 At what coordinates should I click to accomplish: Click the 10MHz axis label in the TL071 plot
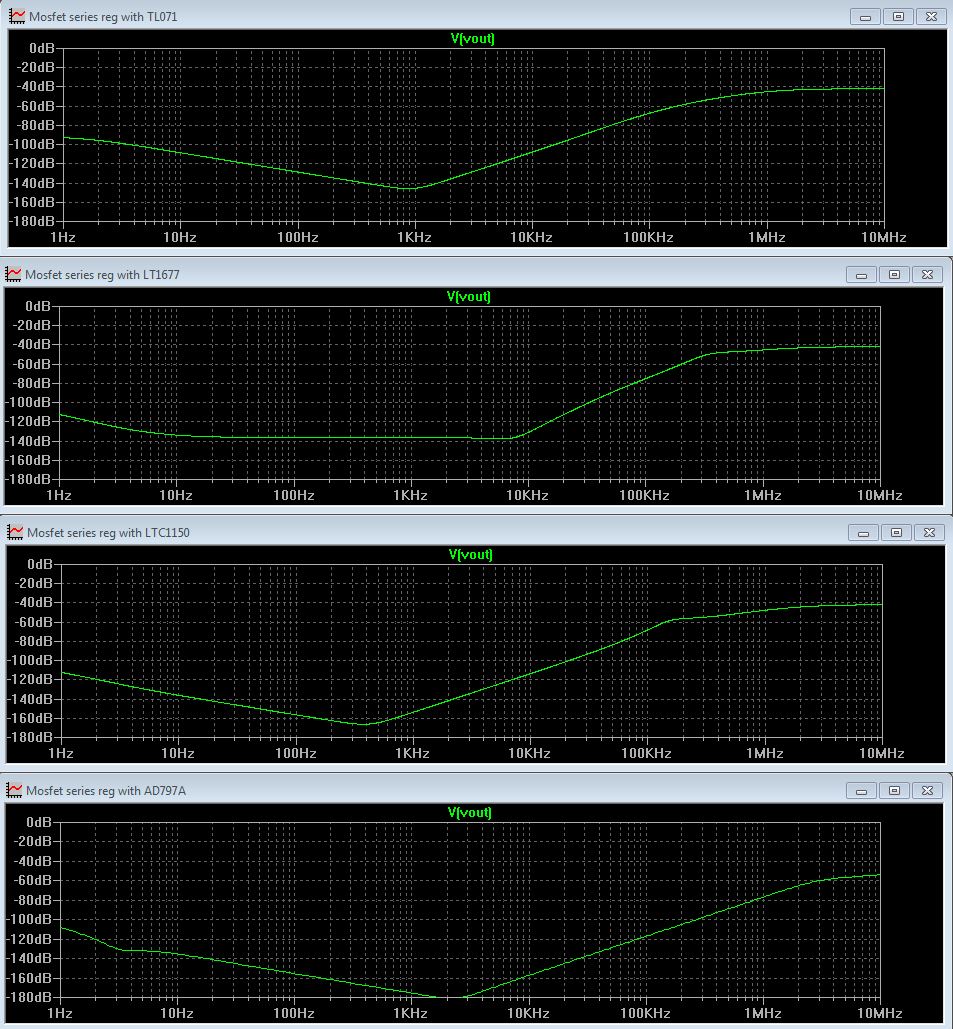point(883,238)
